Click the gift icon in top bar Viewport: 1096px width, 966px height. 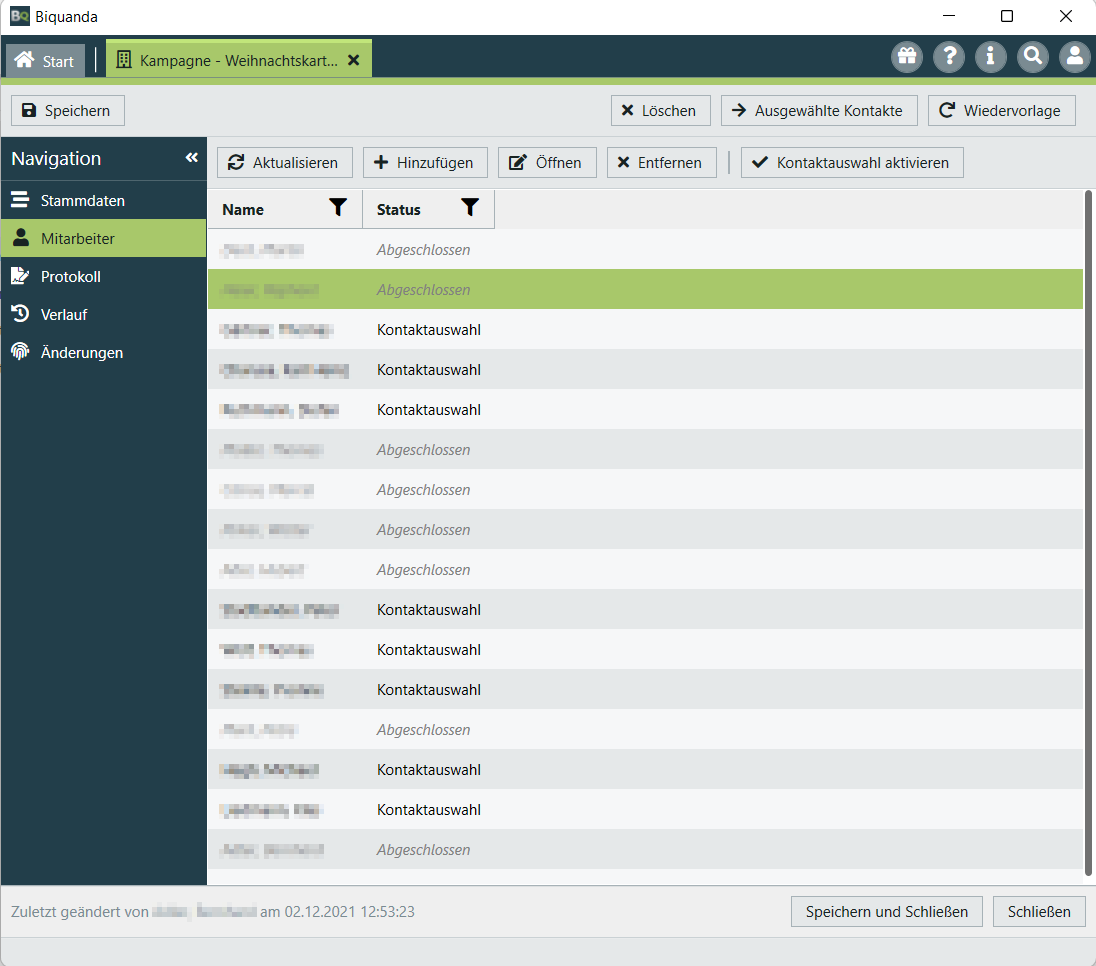pyautogui.click(x=907, y=57)
